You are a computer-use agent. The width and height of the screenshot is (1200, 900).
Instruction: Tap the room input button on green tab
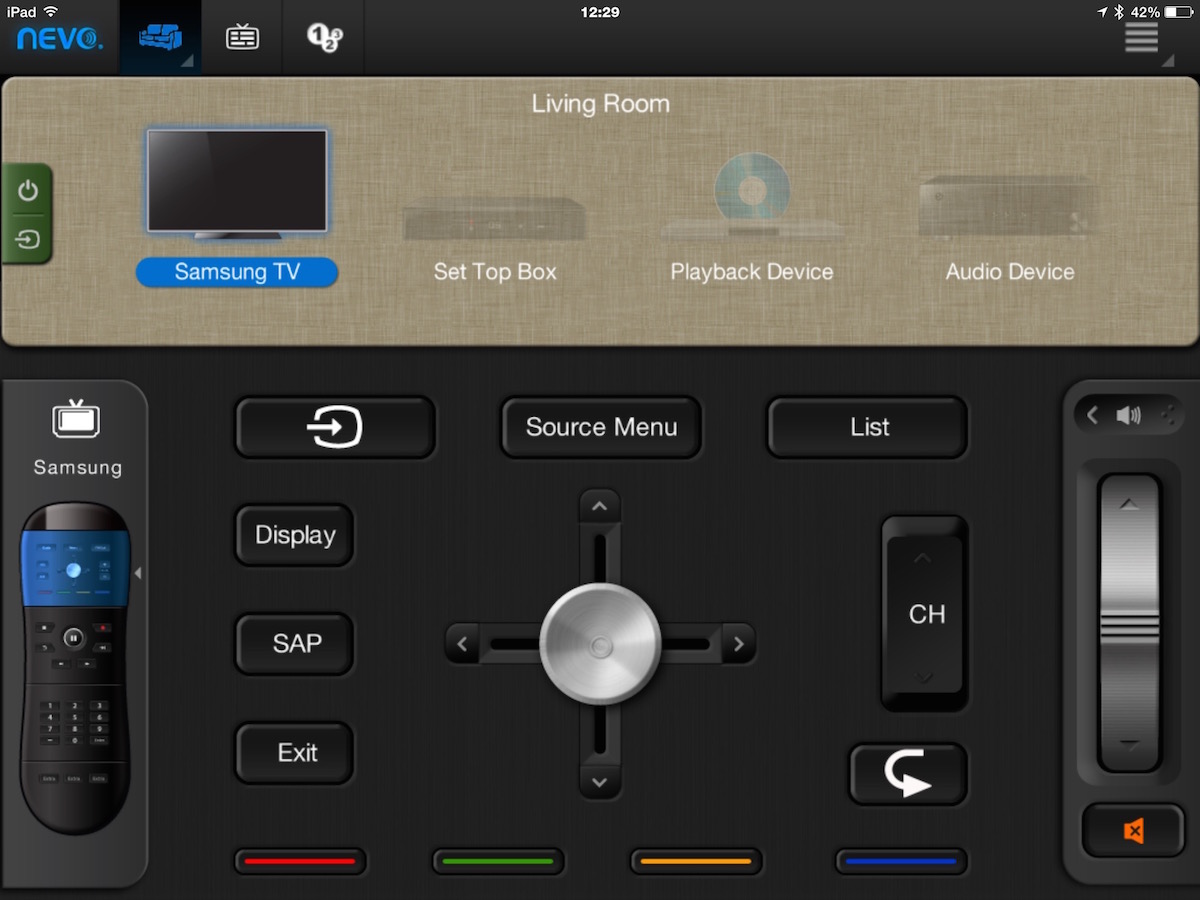point(27,240)
